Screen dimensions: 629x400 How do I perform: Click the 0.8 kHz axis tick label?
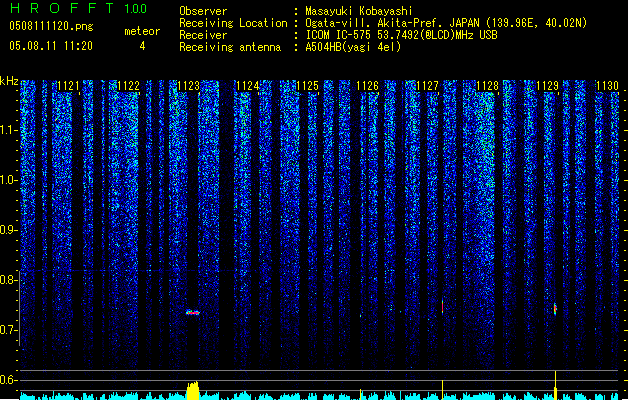click(x=8, y=280)
